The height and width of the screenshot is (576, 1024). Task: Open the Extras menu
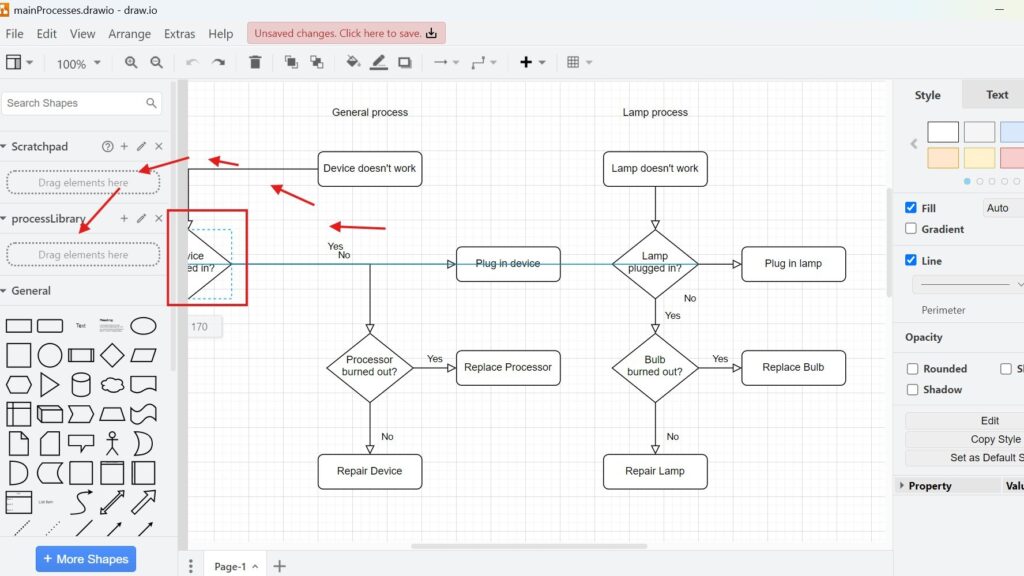pyautogui.click(x=179, y=33)
